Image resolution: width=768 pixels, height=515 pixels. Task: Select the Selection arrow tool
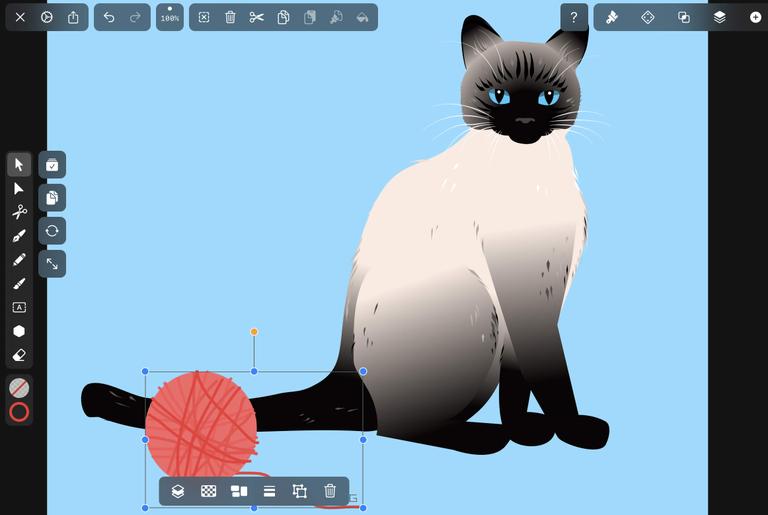click(x=19, y=165)
